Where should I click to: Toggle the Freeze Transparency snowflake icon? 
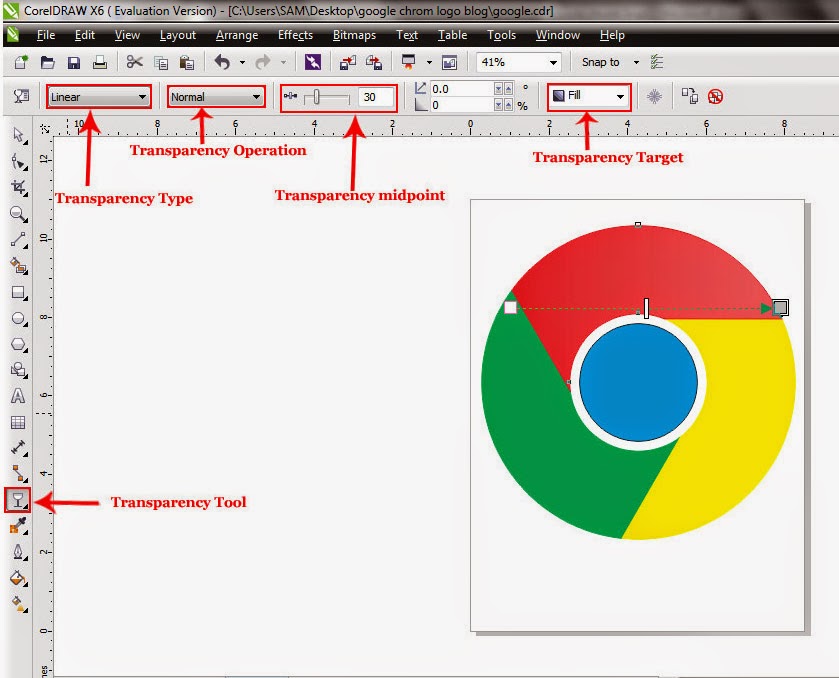coord(654,96)
